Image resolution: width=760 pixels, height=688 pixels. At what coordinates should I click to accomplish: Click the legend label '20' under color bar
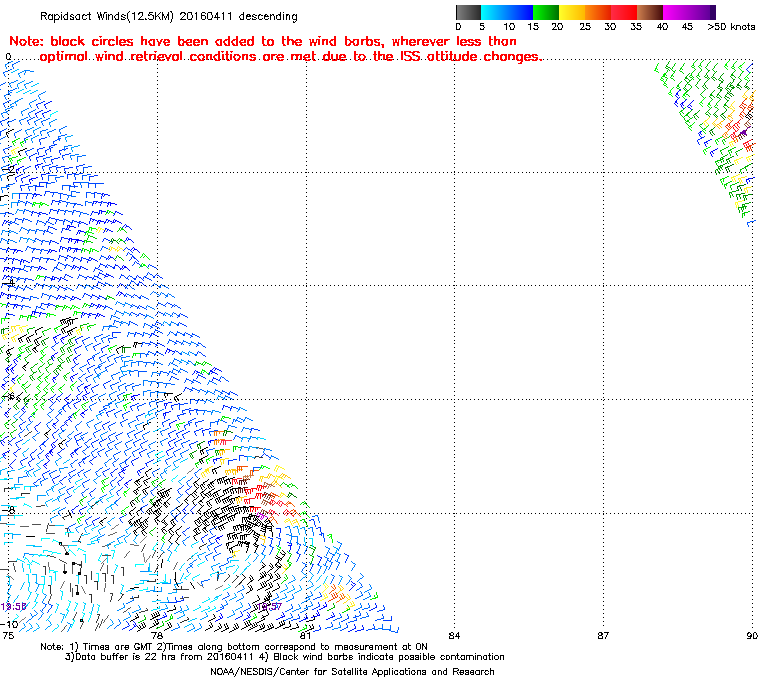point(557,27)
